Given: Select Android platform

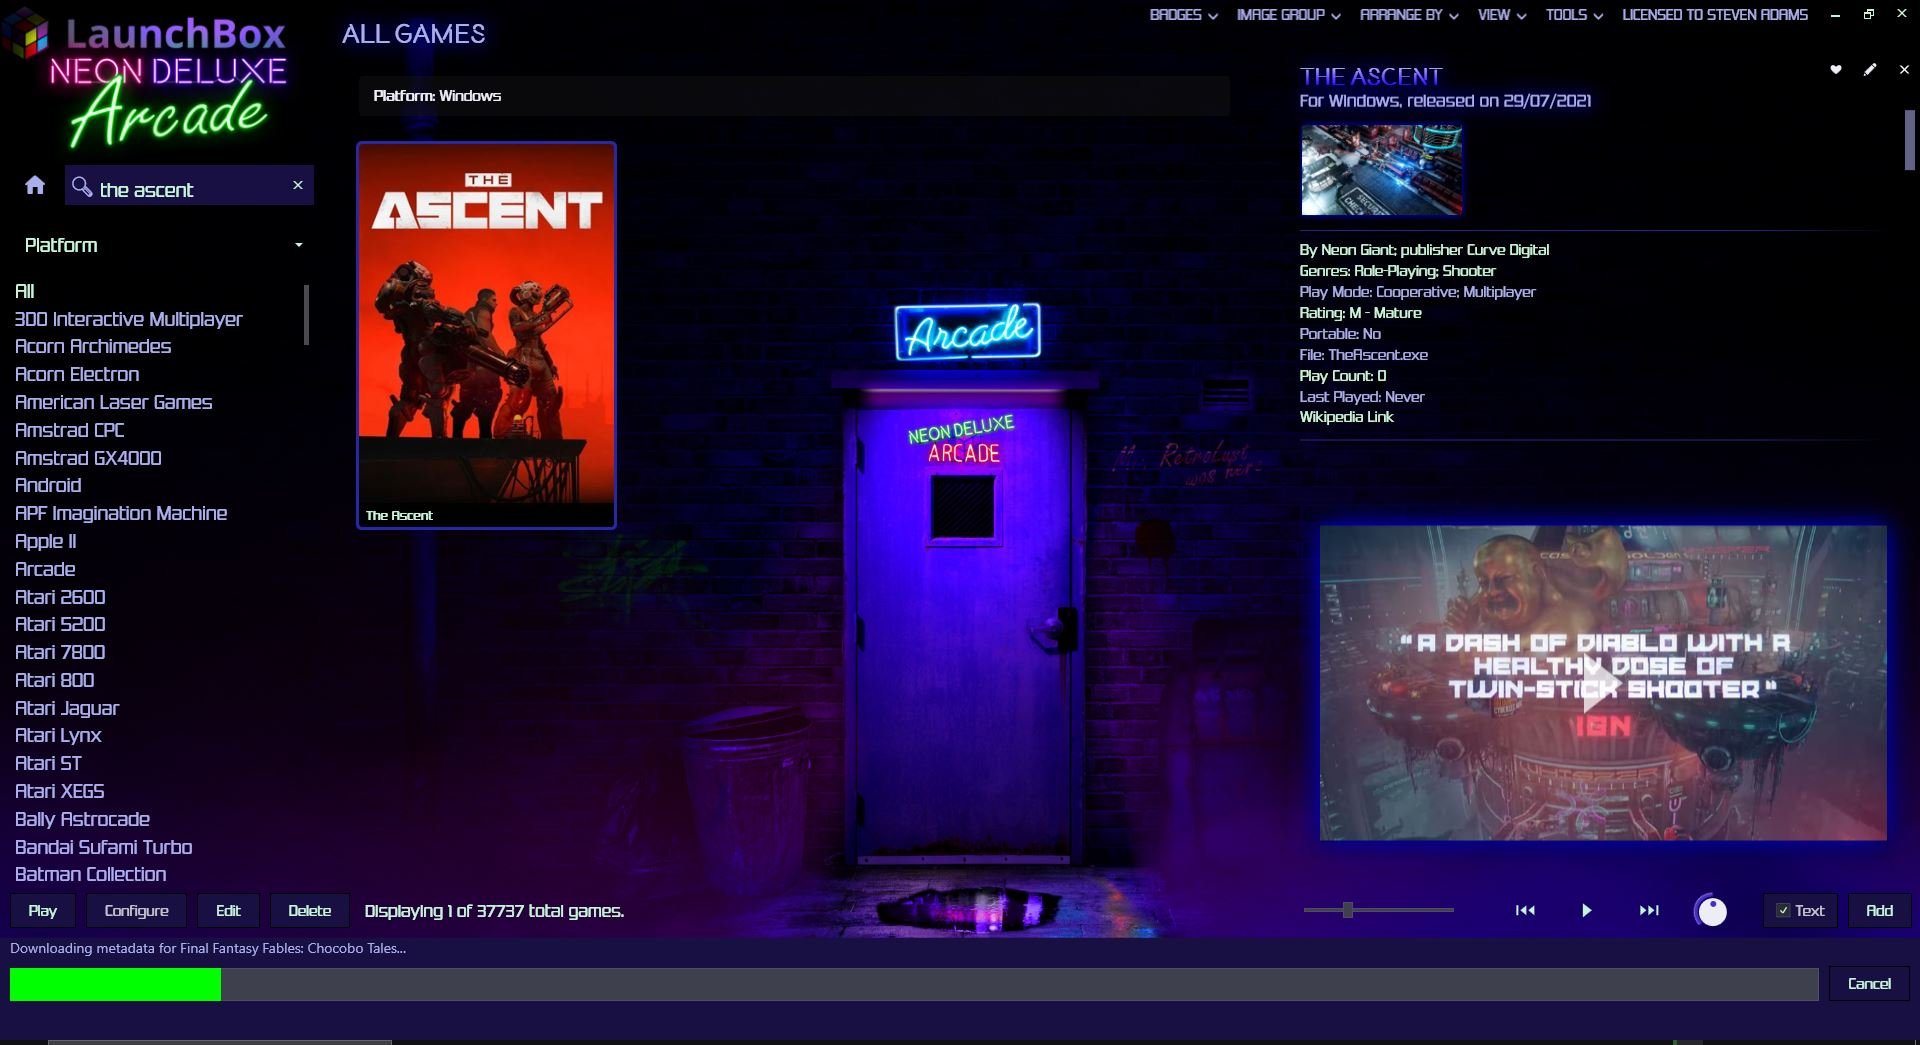Looking at the screenshot, I should pos(48,485).
